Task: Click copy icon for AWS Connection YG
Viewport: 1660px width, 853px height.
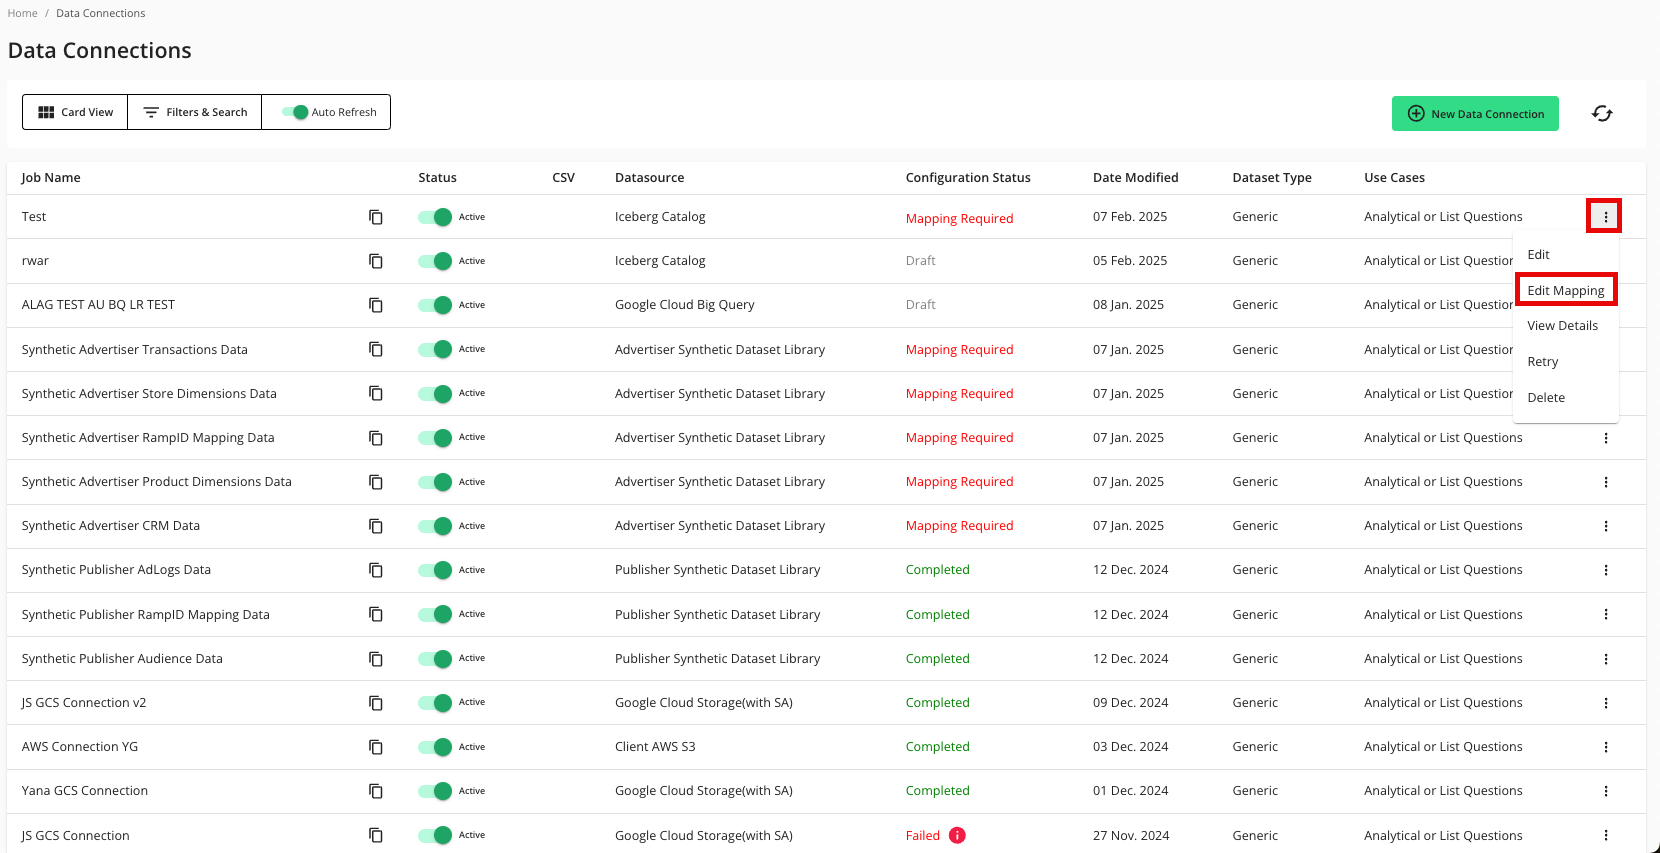Action: click(376, 747)
